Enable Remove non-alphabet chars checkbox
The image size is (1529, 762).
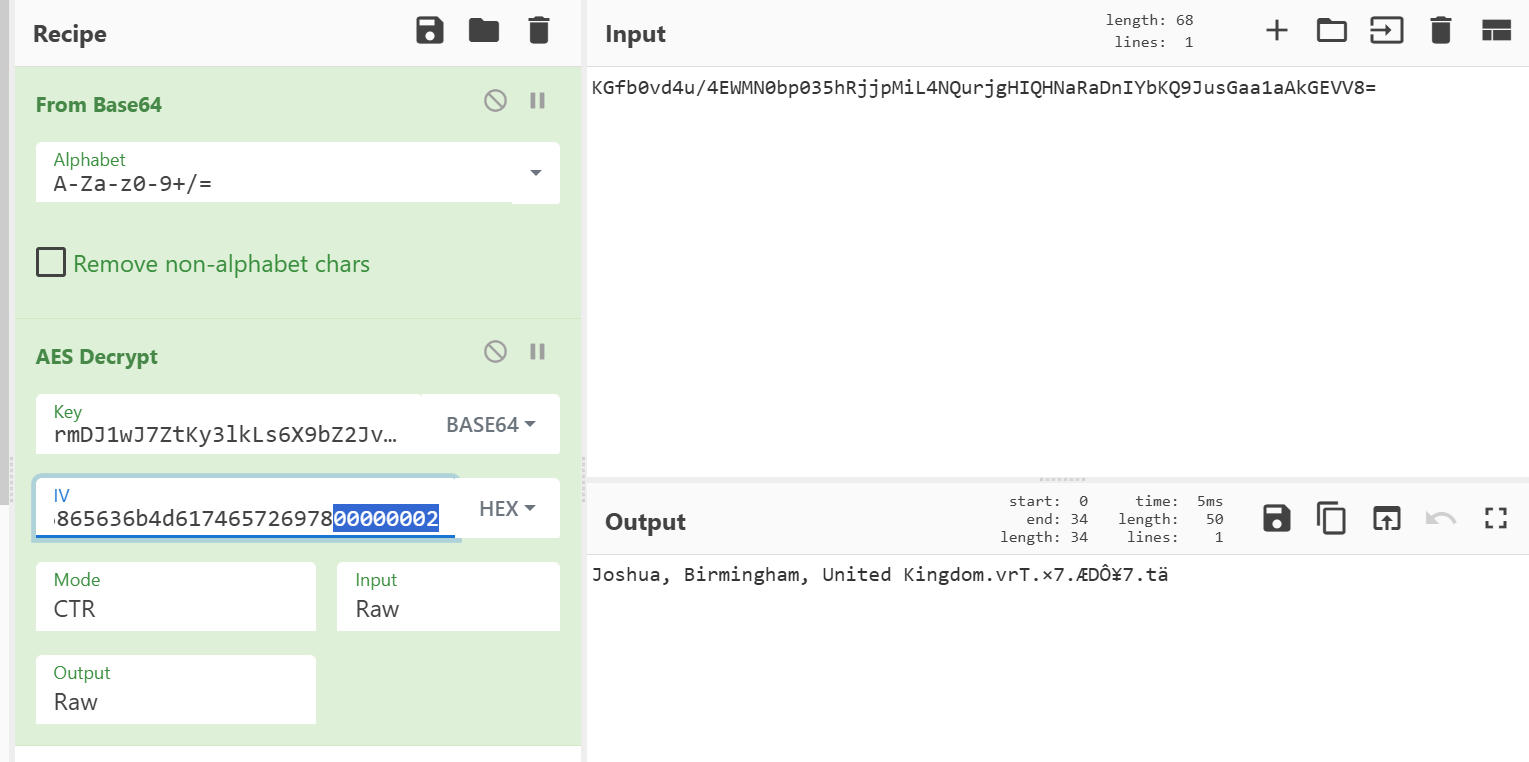51,263
